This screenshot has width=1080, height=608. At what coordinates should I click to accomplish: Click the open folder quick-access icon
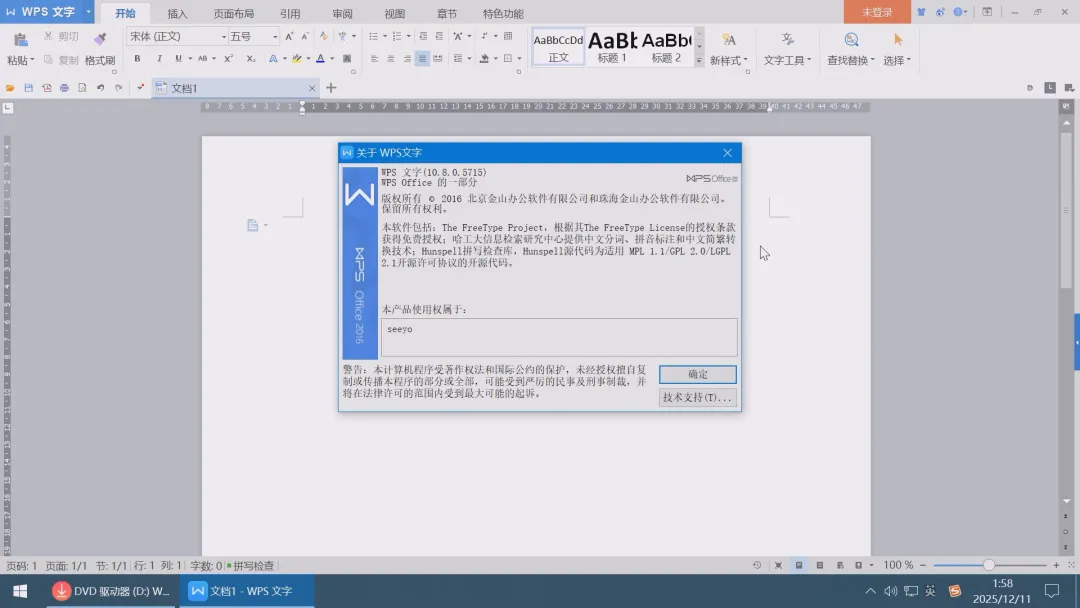[x=10, y=88]
